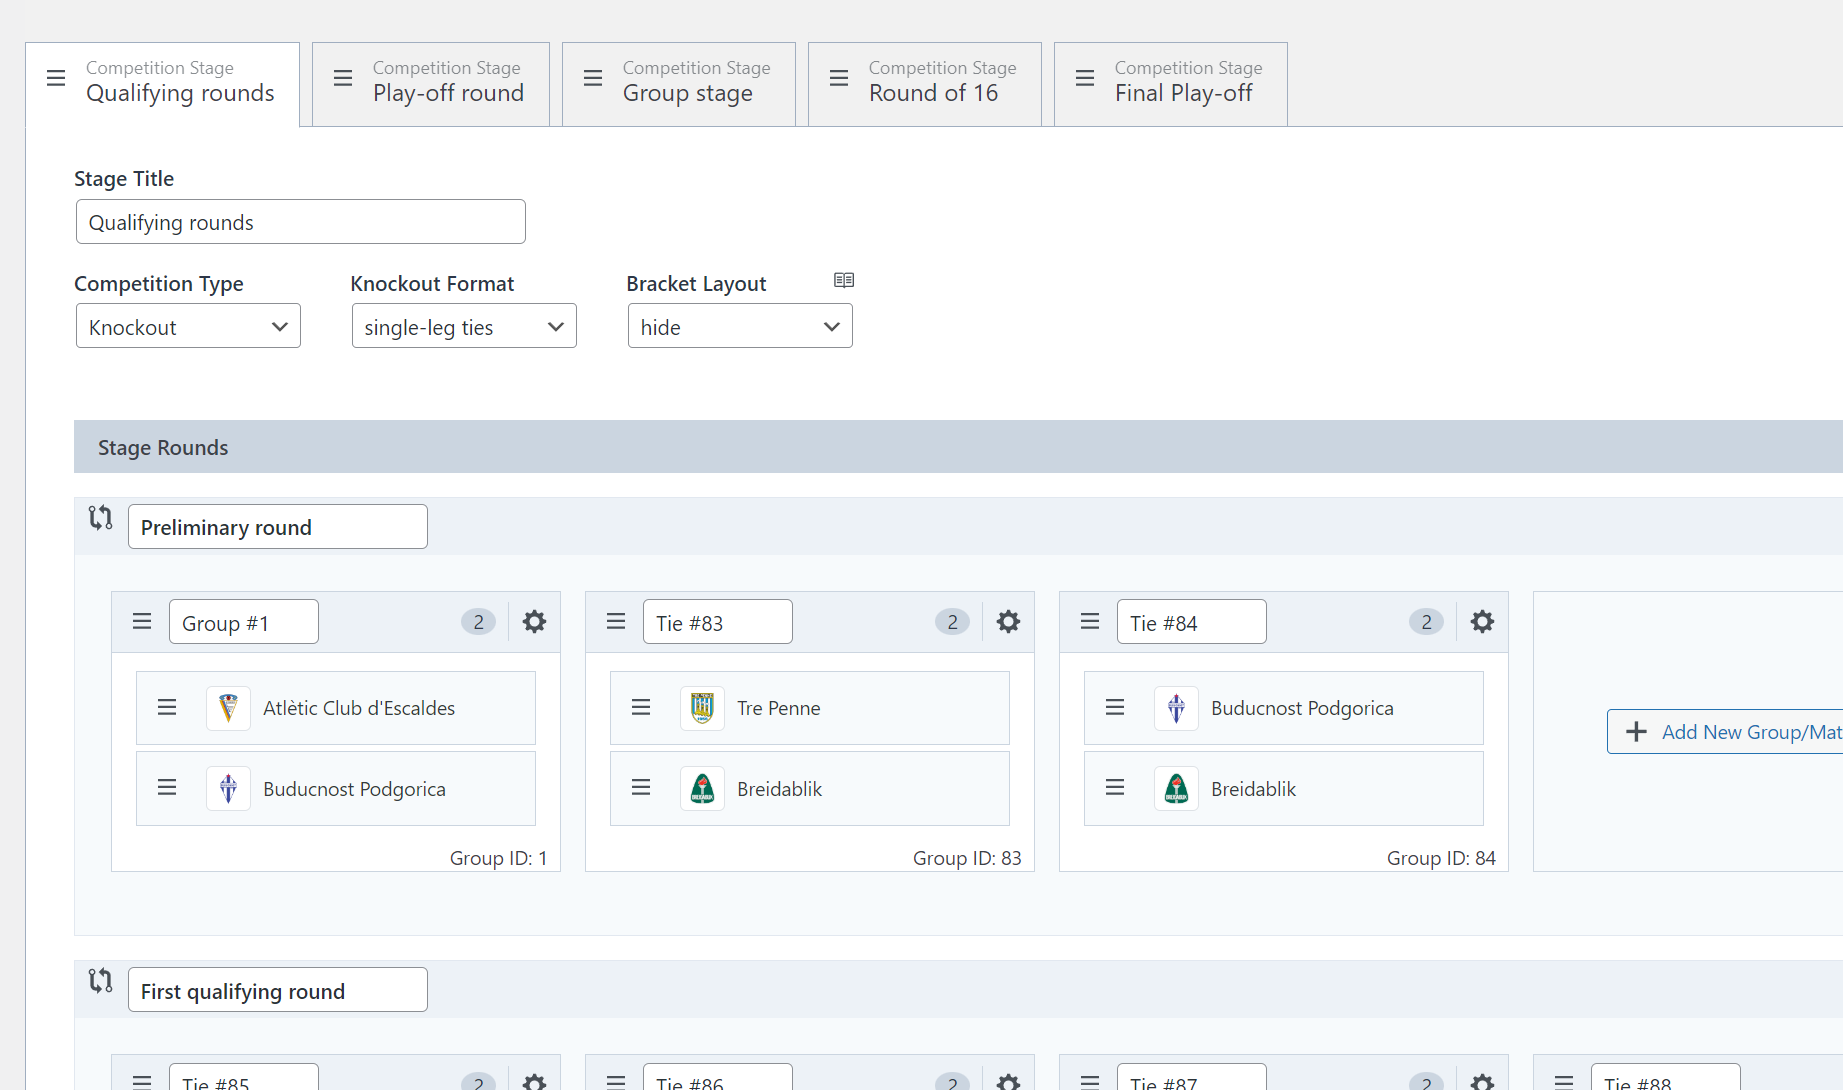Open the Bracket Layout help book icon
The height and width of the screenshot is (1090, 1843).
(x=844, y=281)
